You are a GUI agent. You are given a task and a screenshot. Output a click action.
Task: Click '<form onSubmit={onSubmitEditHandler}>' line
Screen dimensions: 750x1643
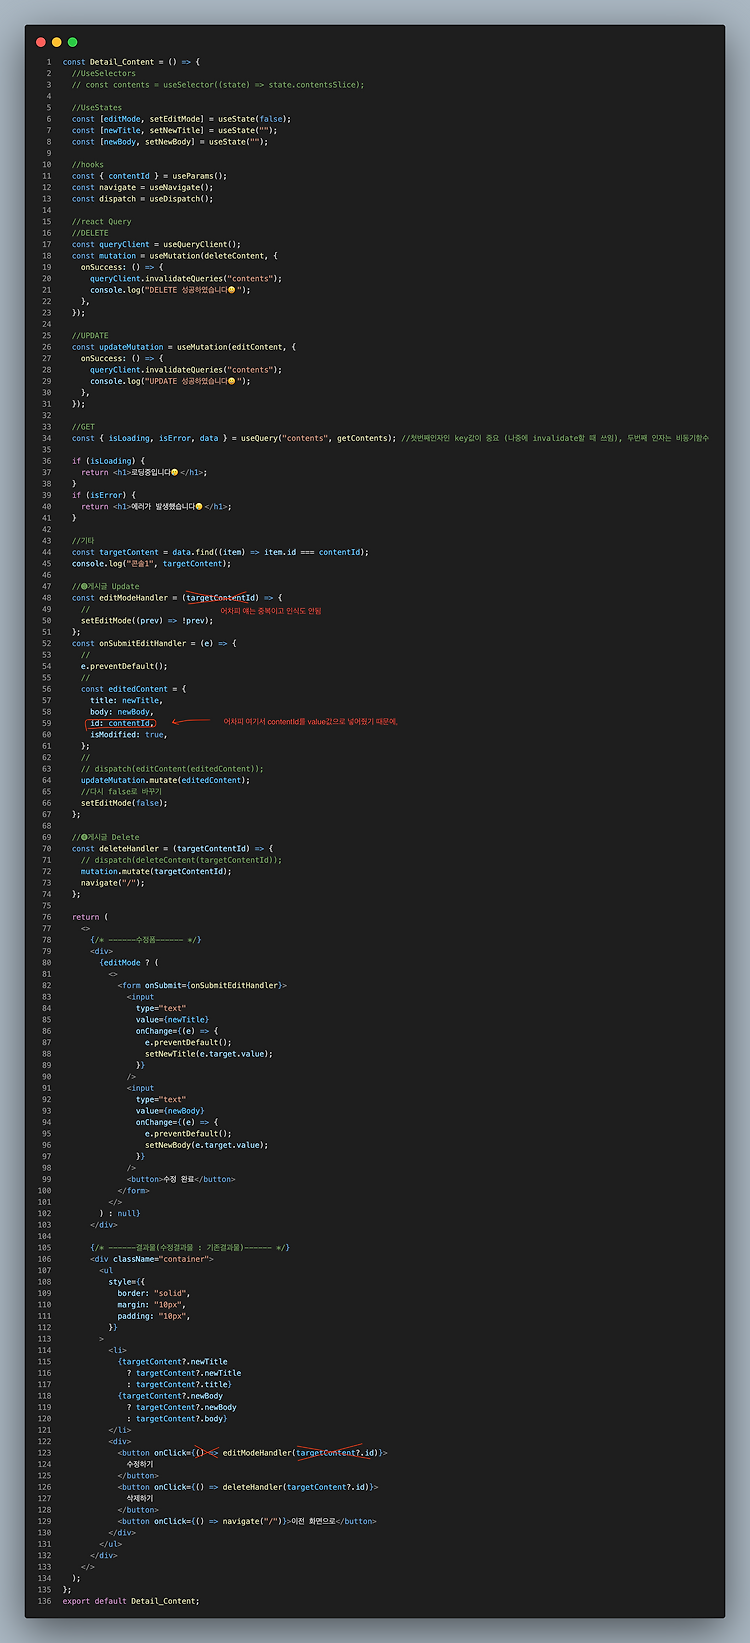[x=202, y=986]
